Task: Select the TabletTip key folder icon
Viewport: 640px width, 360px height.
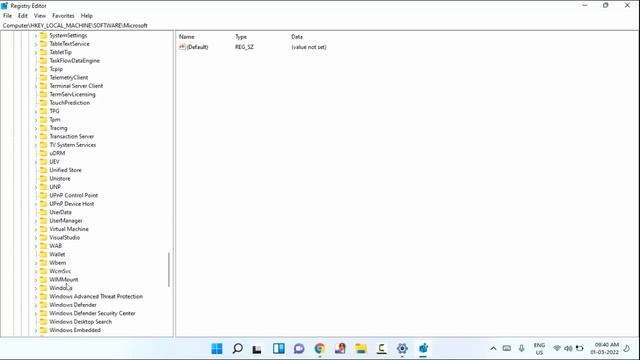Action: point(43,52)
